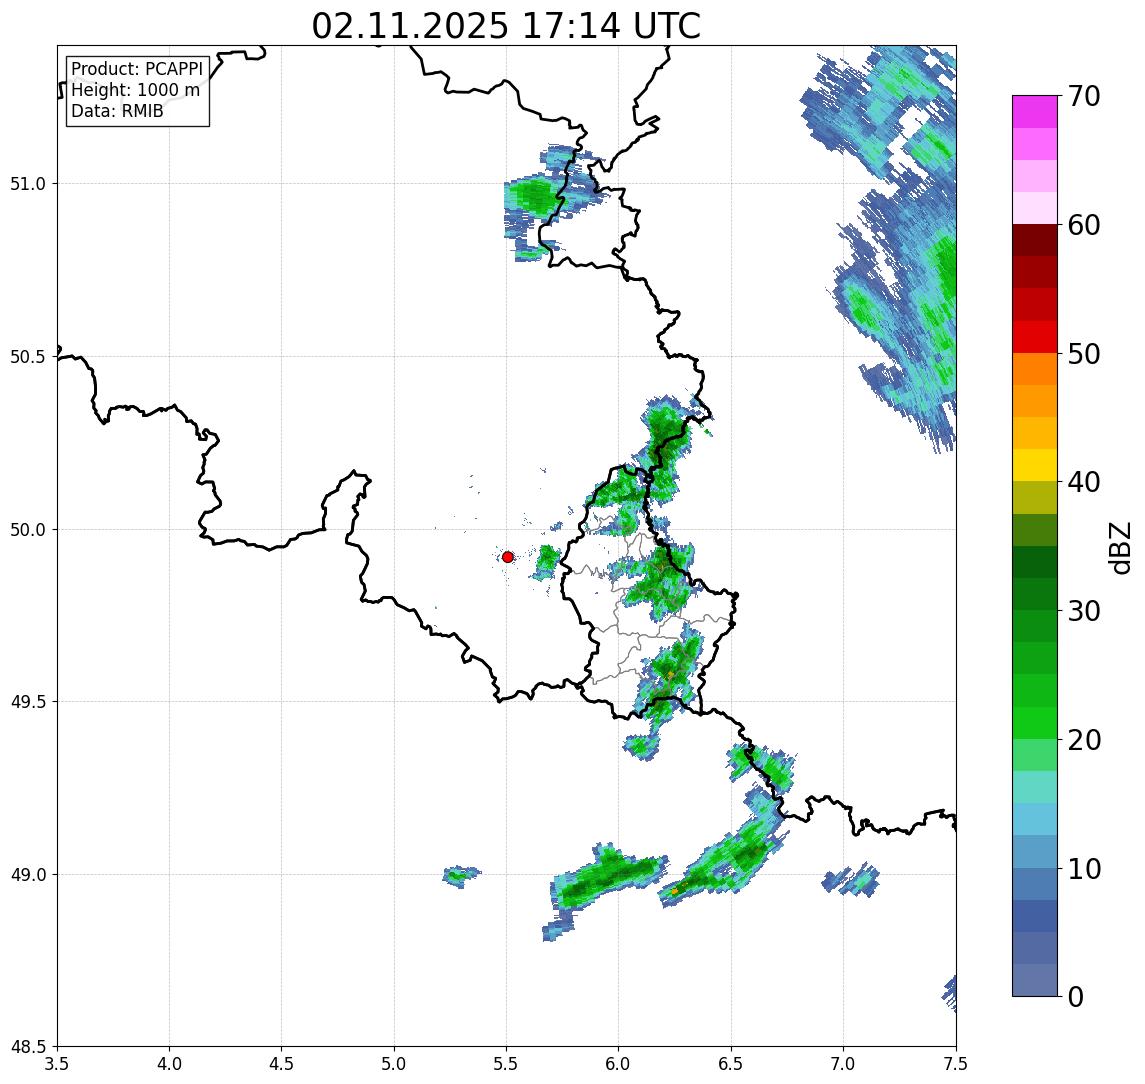Click the longitude axis label 6.0
The height and width of the screenshot is (1084, 1145).
pyautogui.click(x=619, y=1064)
